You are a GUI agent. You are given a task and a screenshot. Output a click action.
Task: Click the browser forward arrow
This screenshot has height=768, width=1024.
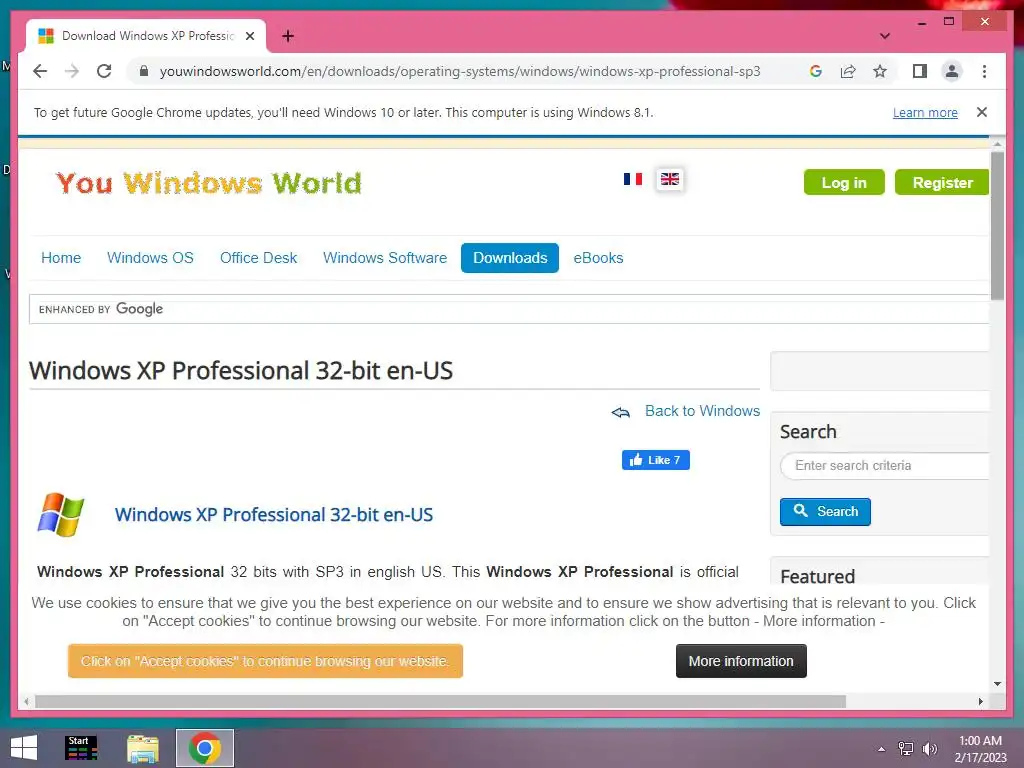(x=72, y=71)
